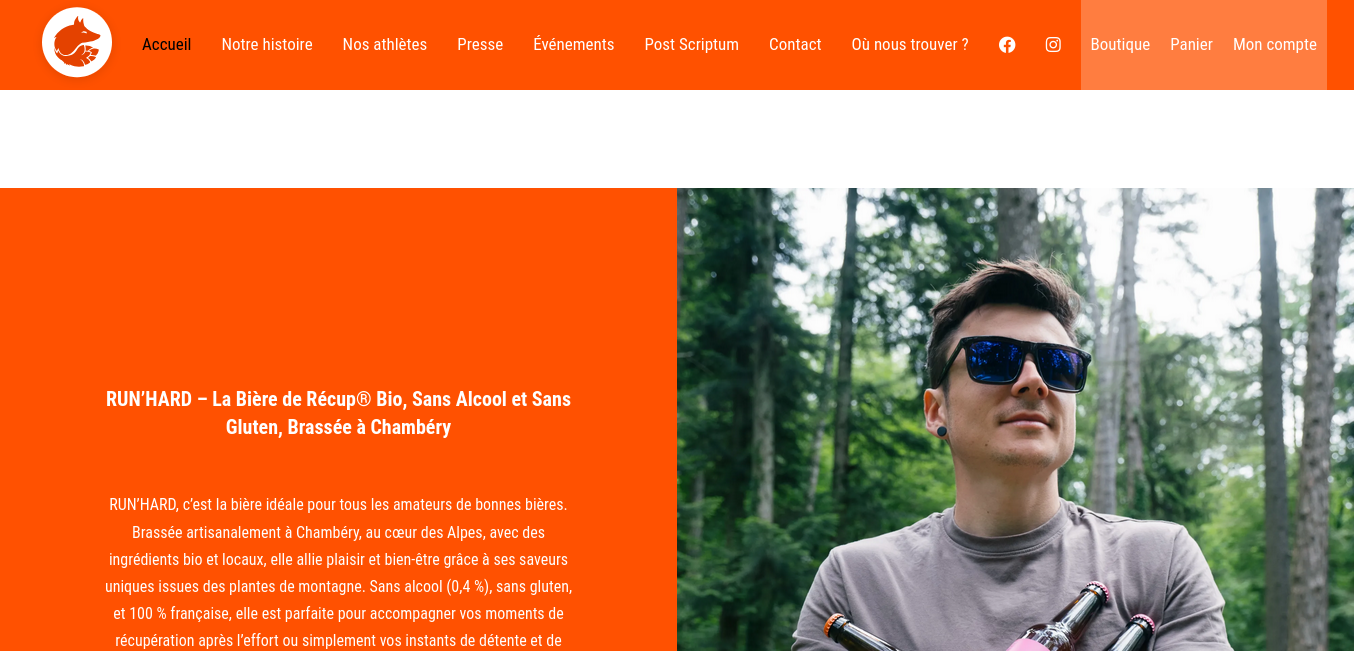Open the Instagram profile icon
The image size is (1366, 651).
point(1053,45)
